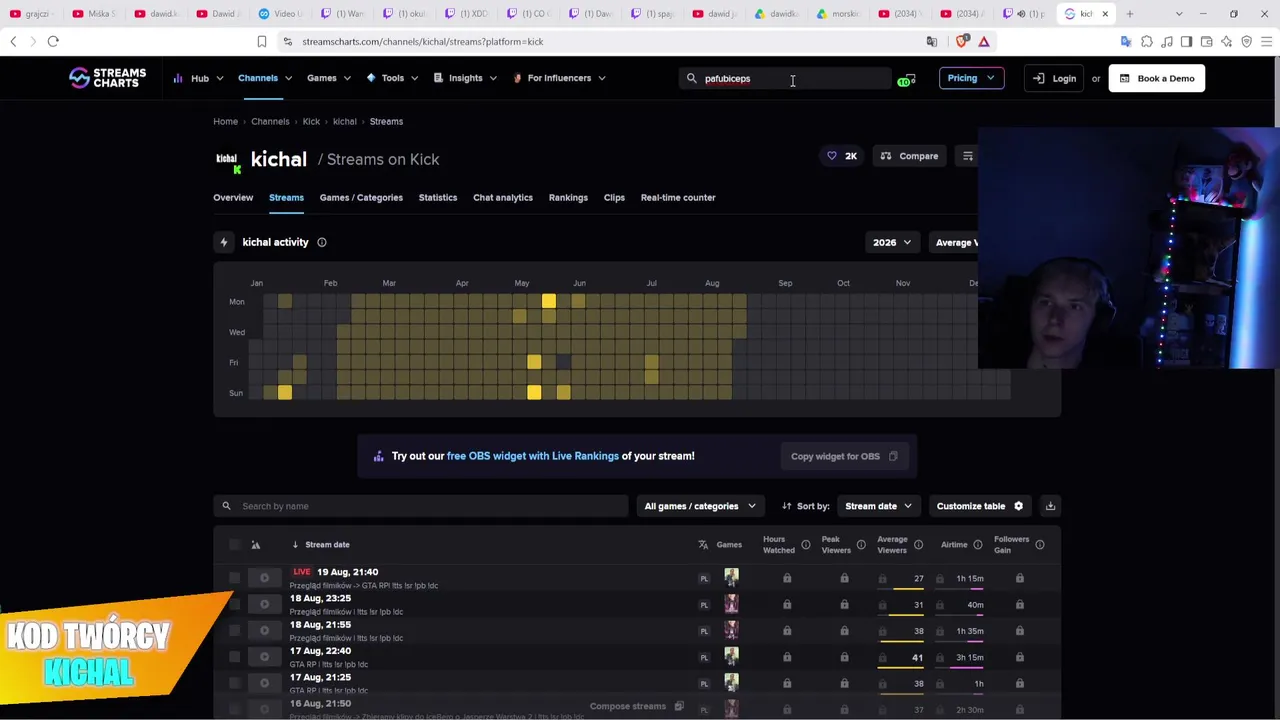Screen dimensions: 1280x720
Task: Switch to the Chat analytics tab
Action: click(x=503, y=197)
